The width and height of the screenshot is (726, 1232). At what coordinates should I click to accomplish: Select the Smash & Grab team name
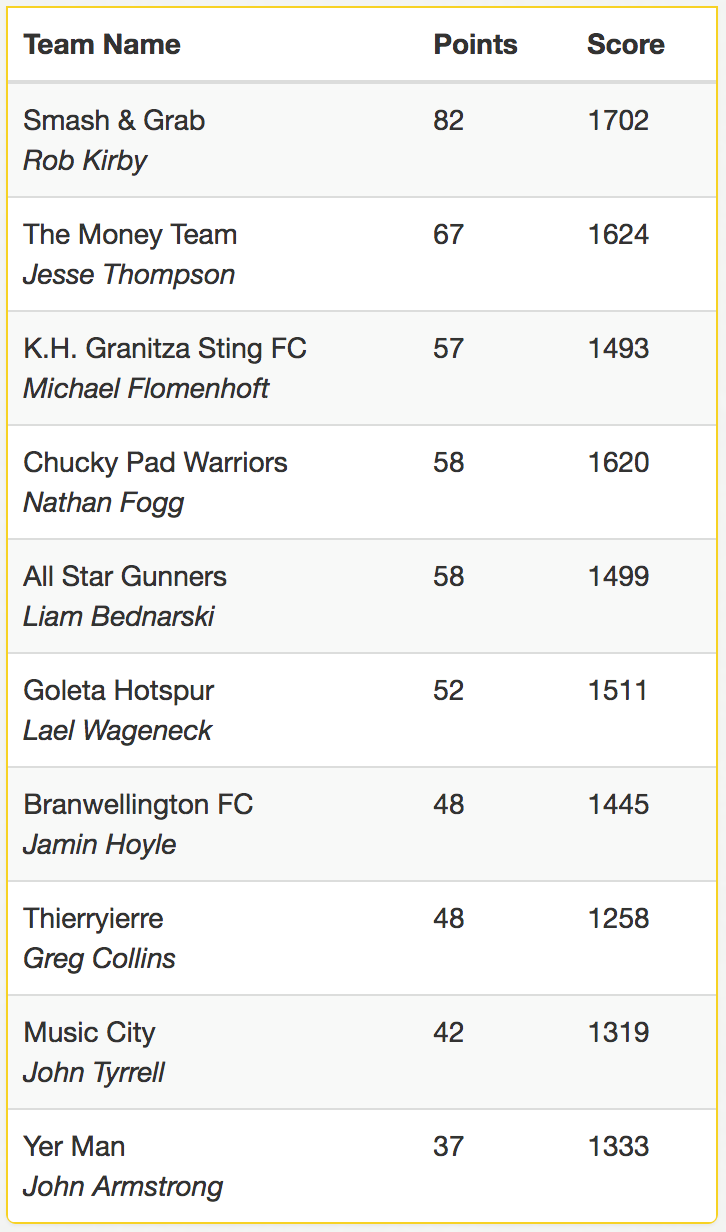(114, 120)
